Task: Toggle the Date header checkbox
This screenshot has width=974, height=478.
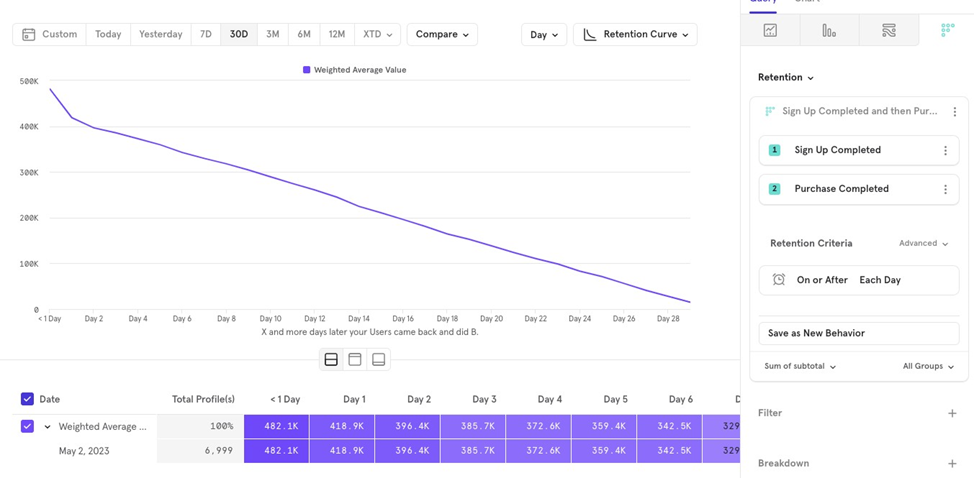Action: 27,399
